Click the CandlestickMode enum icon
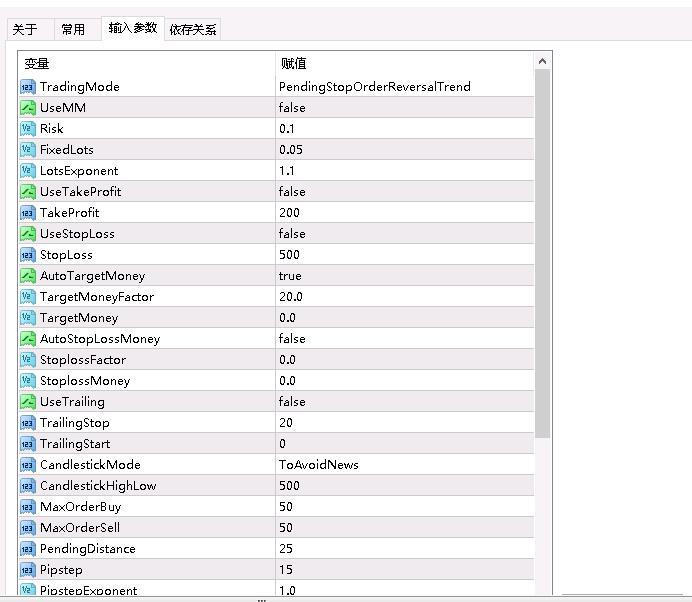Screen dimensions: 692x602 (28, 465)
